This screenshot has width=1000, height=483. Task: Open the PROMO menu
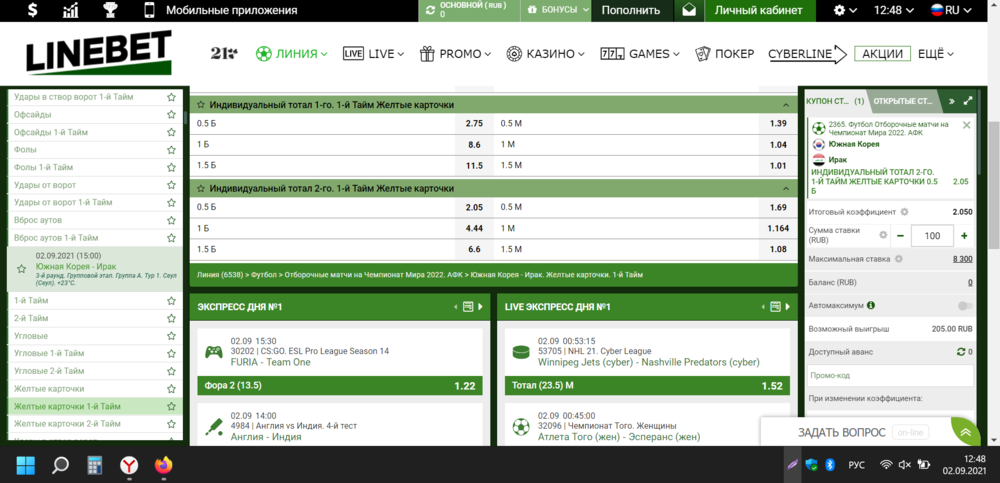[455, 54]
